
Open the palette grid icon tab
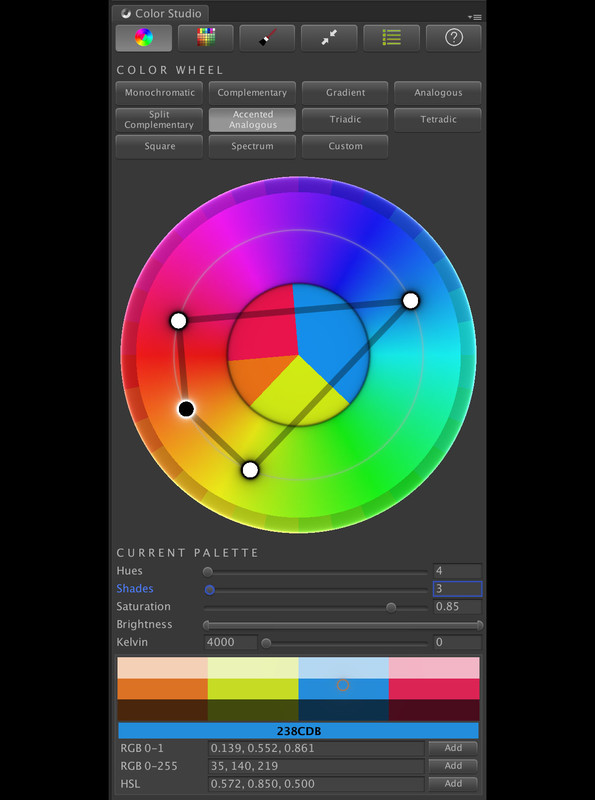tap(206, 38)
